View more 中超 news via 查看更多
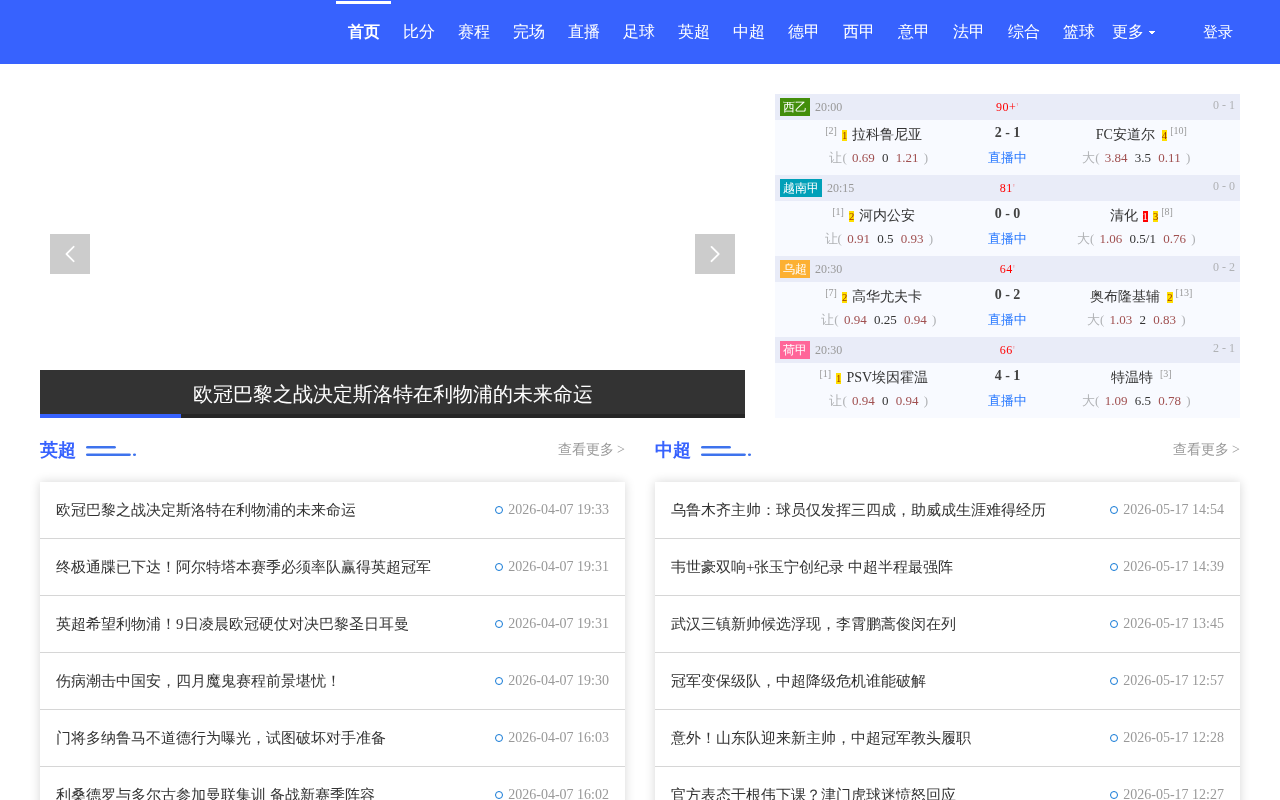The image size is (1280, 800). (x=1206, y=450)
